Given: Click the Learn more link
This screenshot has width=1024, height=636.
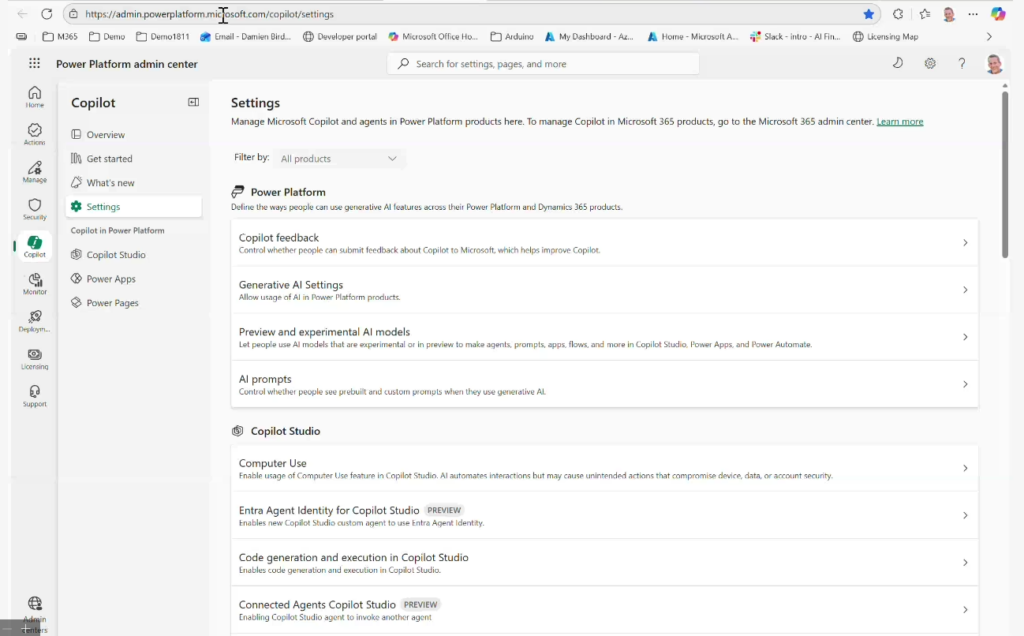Looking at the screenshot, I should point(899,121).
